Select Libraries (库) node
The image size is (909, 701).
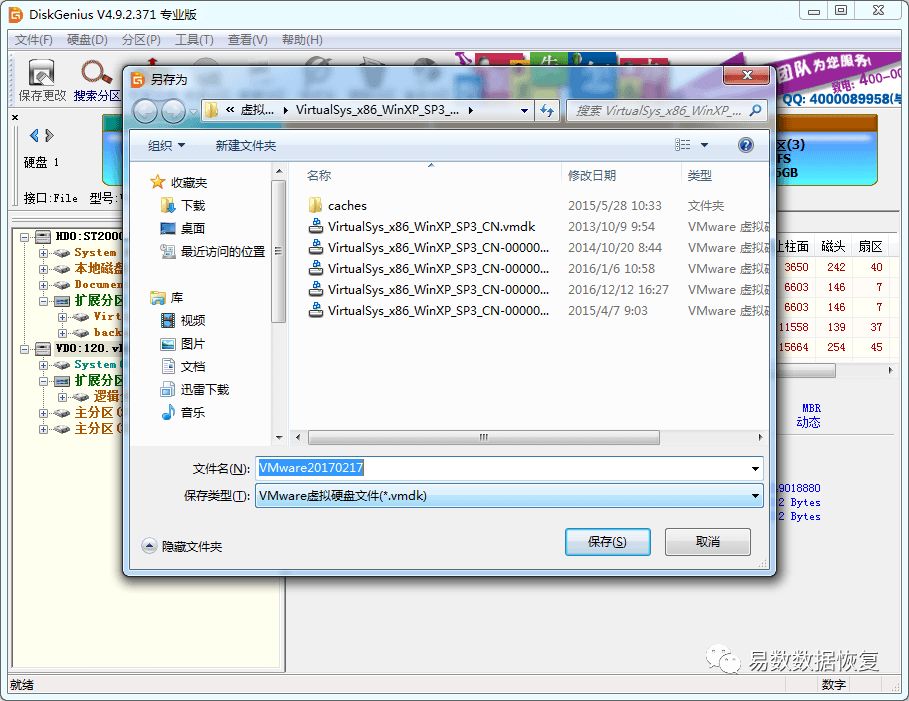tap(166, 298)
